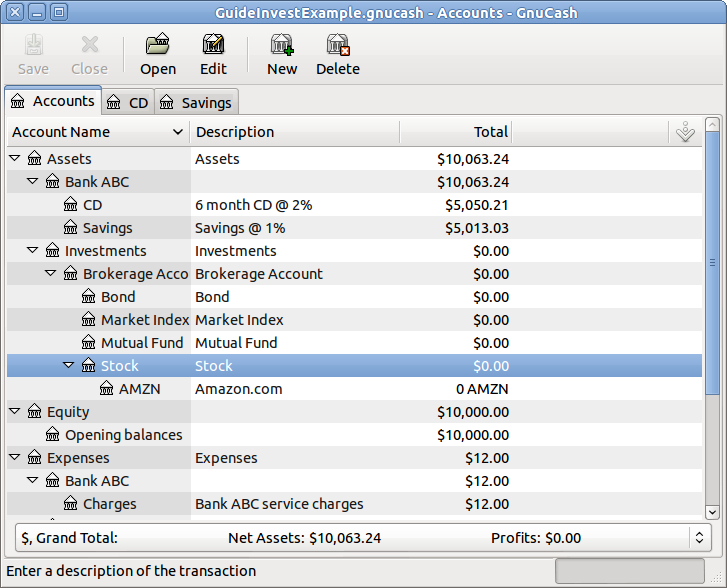
Task: Collapse the Investments account branch
Action: point(33,251)
